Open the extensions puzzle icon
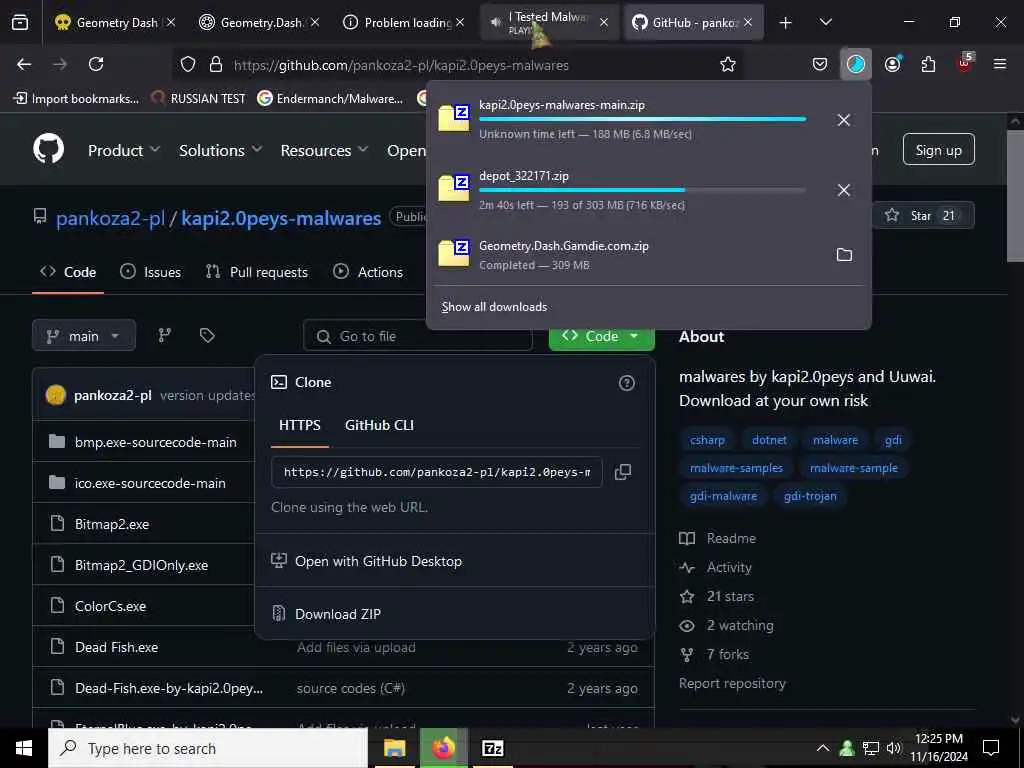 (928, 64)
